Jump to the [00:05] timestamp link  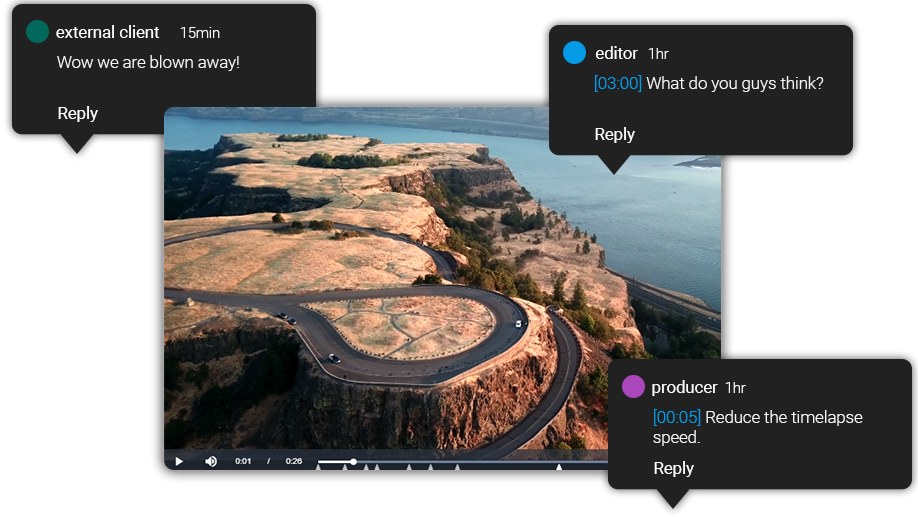click(677, 417)
